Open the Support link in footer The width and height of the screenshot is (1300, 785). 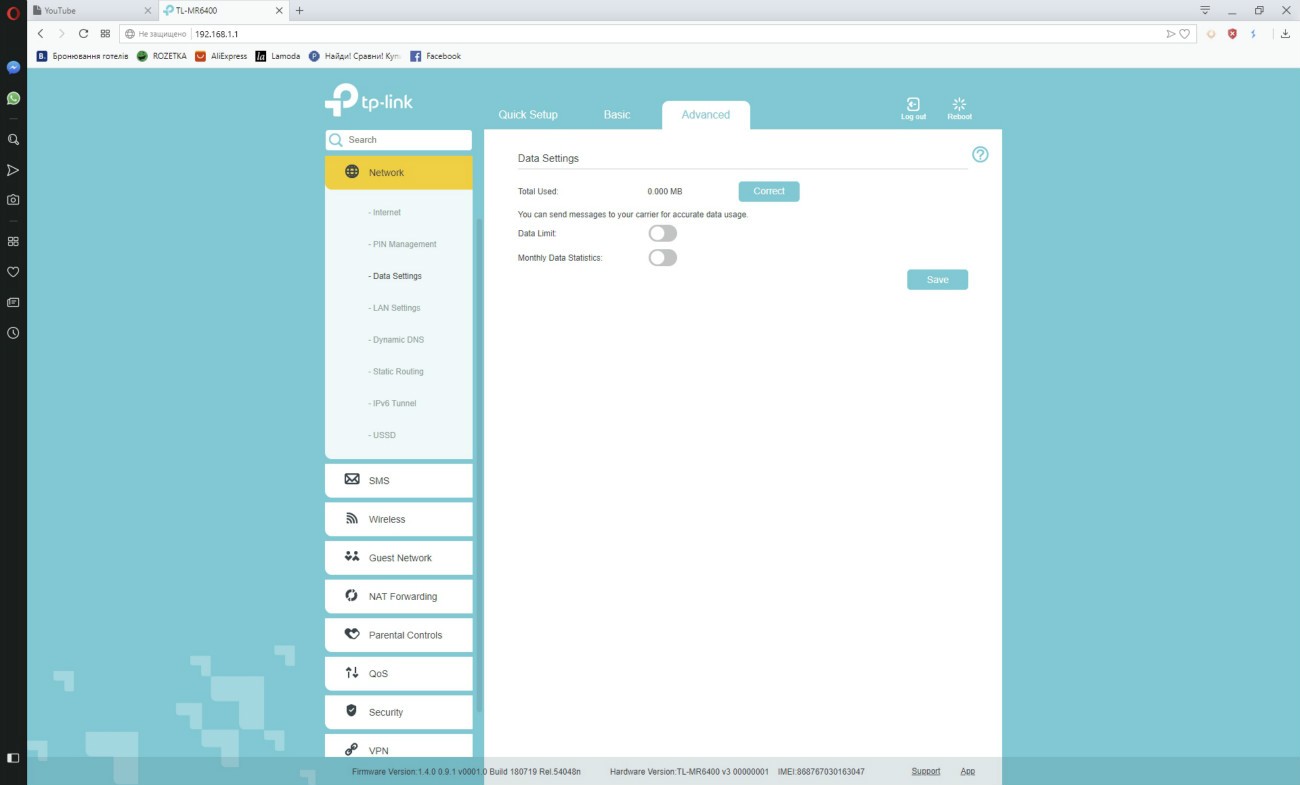click(x=925, y=771)
